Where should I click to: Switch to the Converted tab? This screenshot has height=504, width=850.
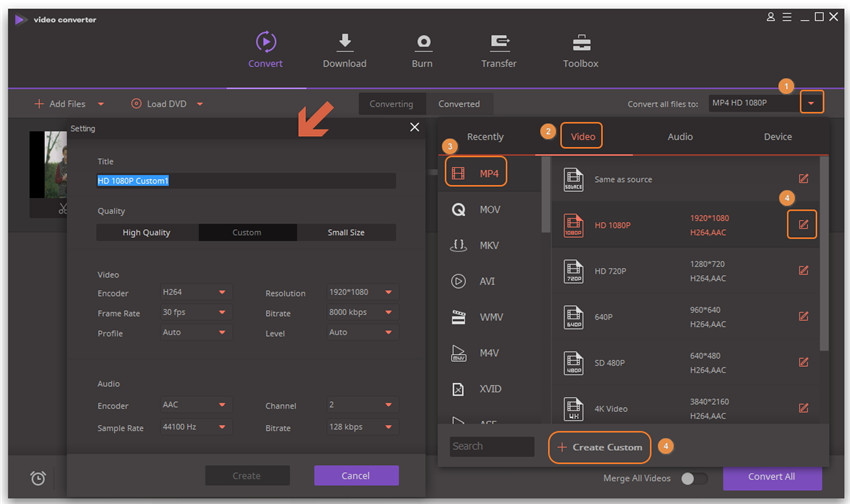pyautogui.click(x=459, y=104)
